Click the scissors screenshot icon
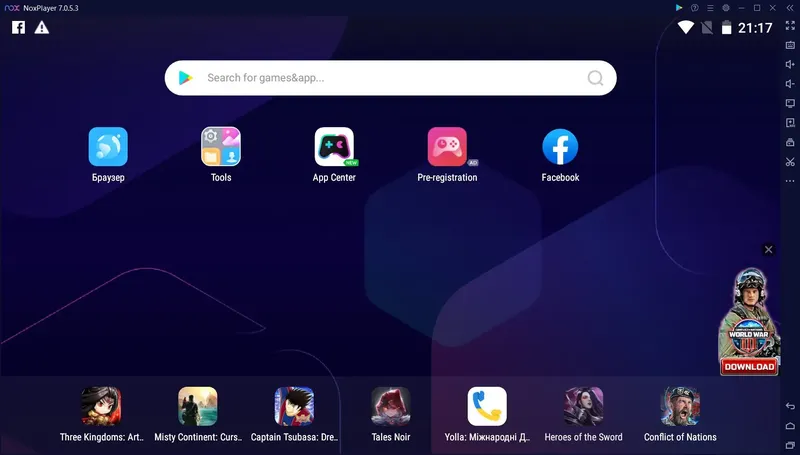 click(790, 162)
